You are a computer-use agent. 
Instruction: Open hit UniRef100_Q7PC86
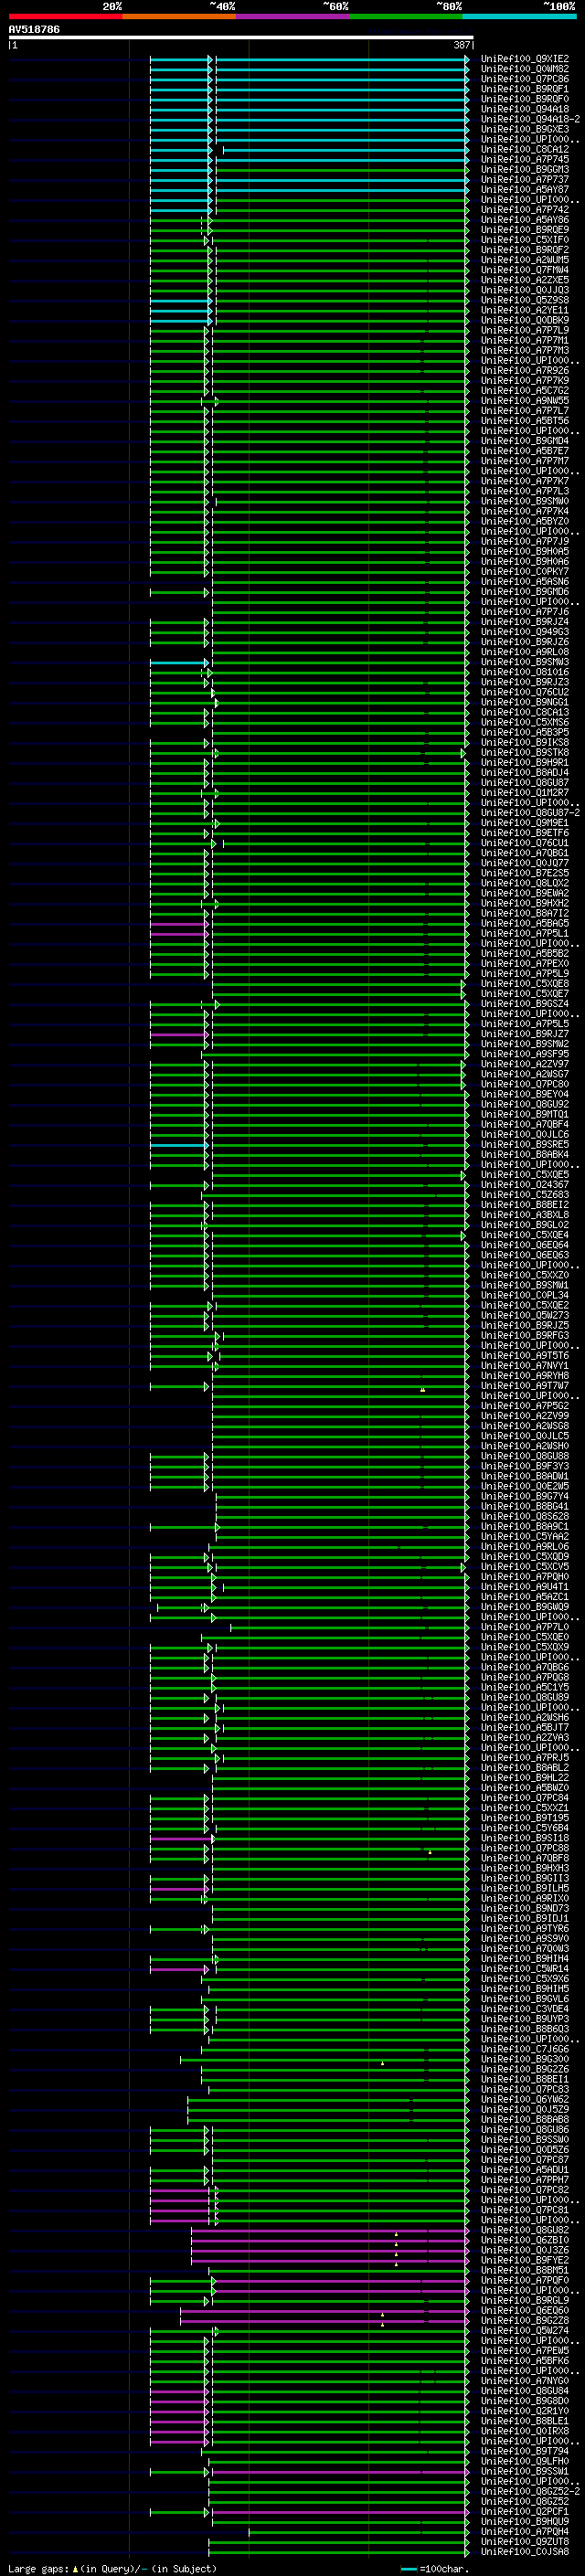(x=524, y=79)
